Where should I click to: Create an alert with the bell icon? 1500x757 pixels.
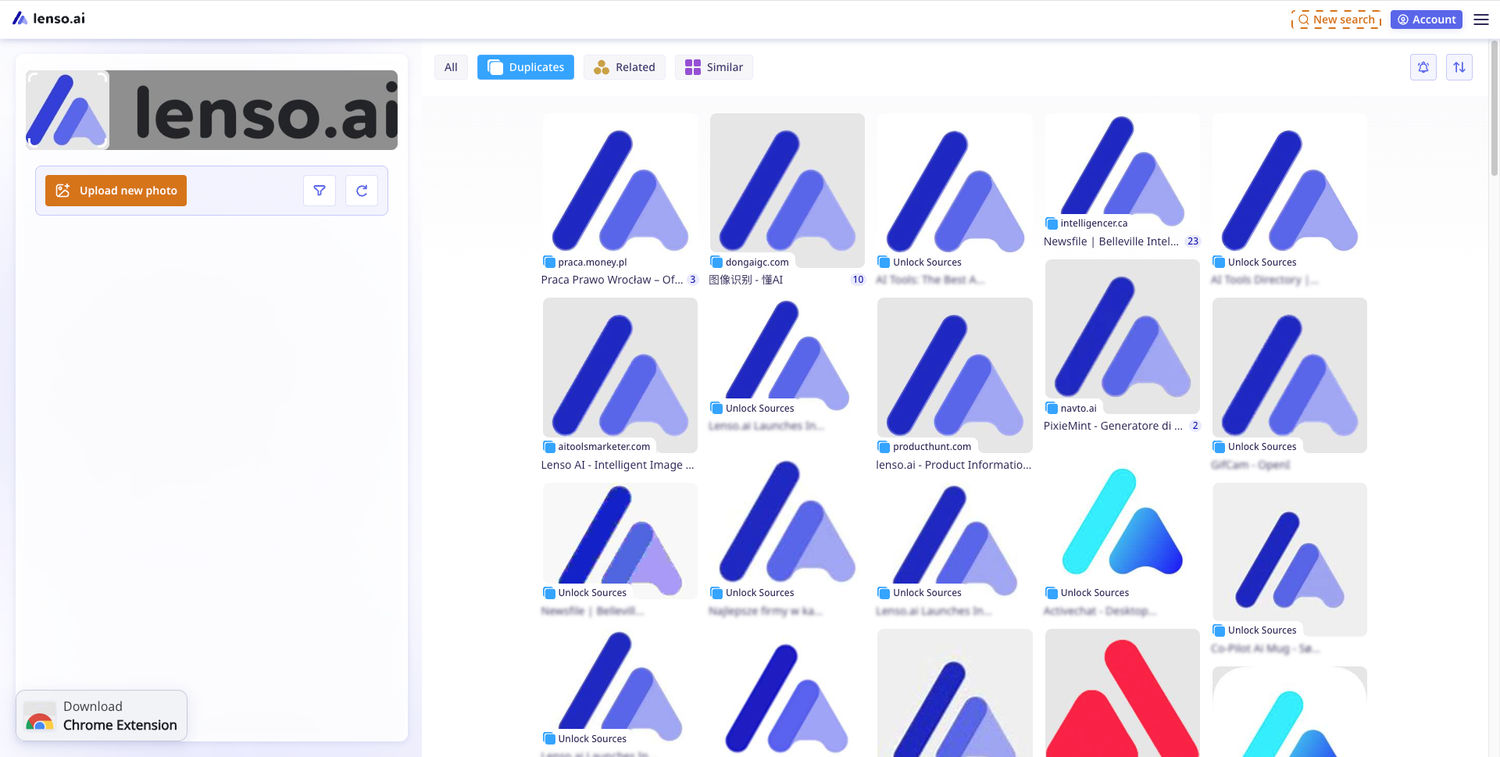coord(1423,67)
